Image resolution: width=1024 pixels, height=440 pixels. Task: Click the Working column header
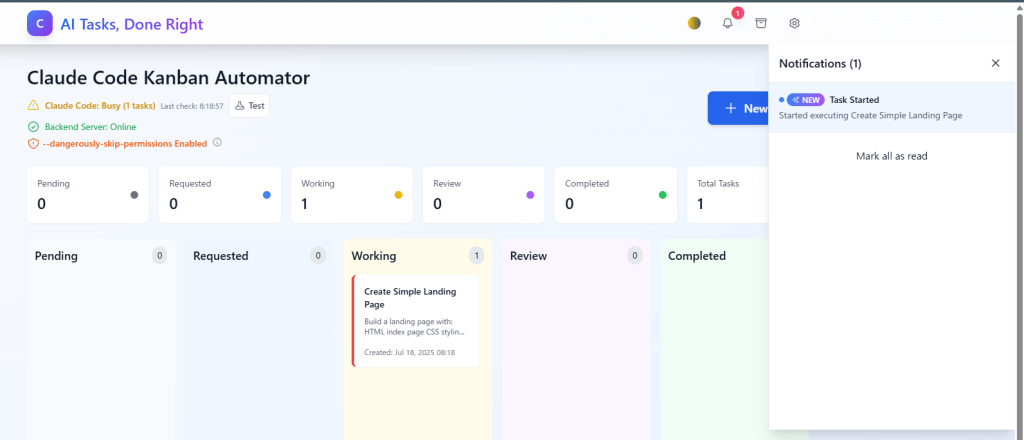pyautogui.click(x=374, y=256)
